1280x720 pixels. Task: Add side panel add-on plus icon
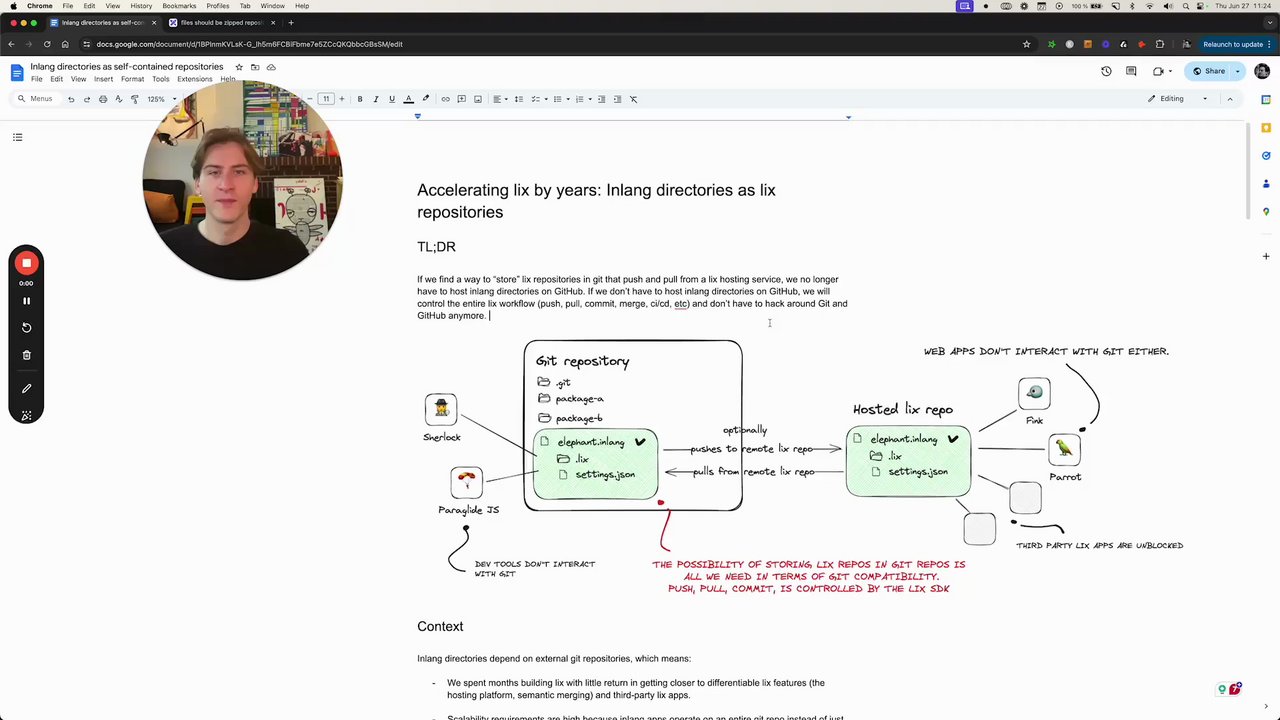click(x=1266, y=256)
